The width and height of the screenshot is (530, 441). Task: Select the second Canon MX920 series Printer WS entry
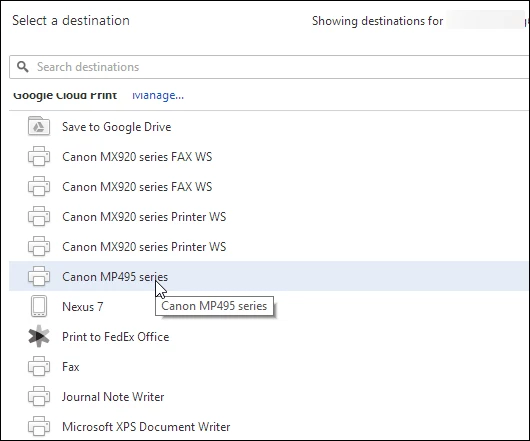coord(144,247)
